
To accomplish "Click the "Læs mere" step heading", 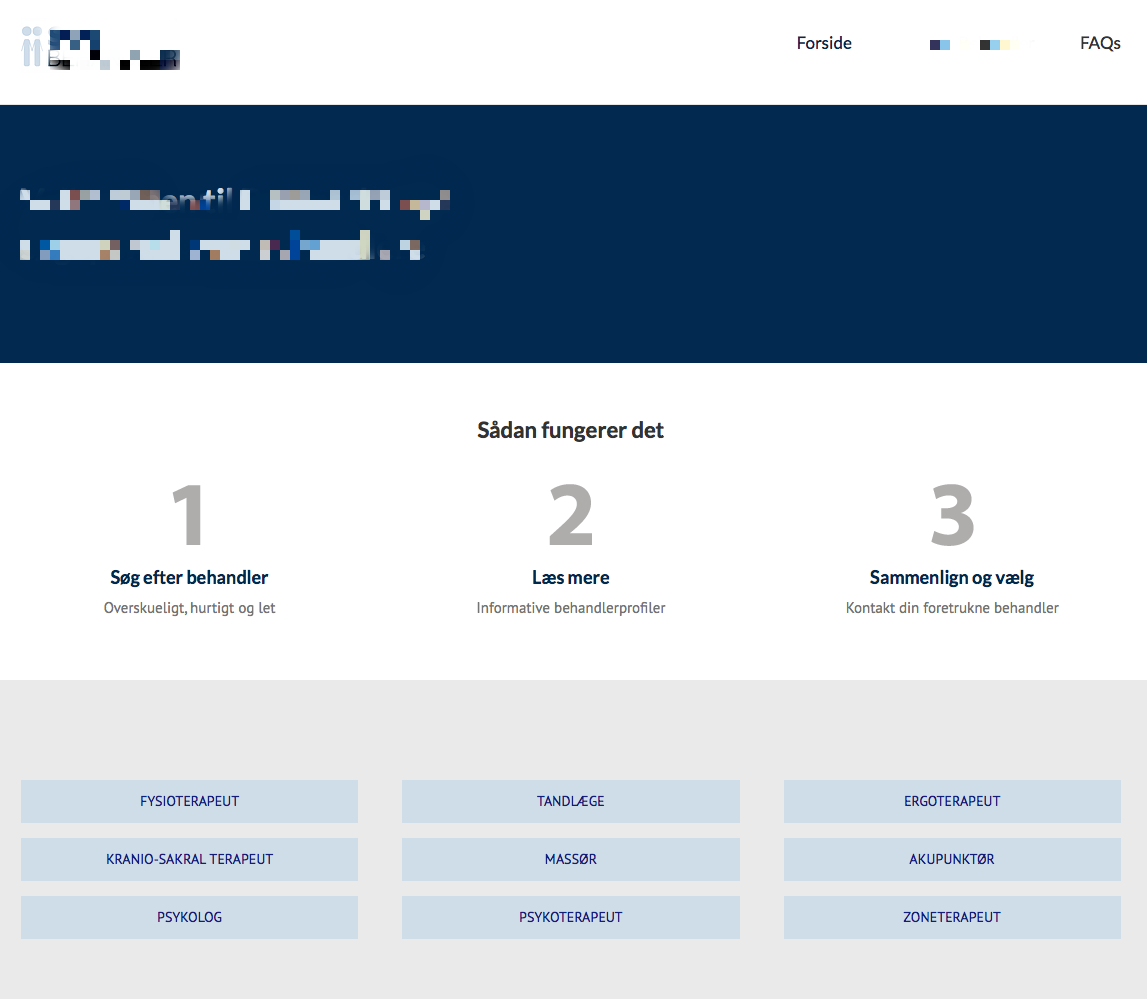I will click(x=570, y=577).
